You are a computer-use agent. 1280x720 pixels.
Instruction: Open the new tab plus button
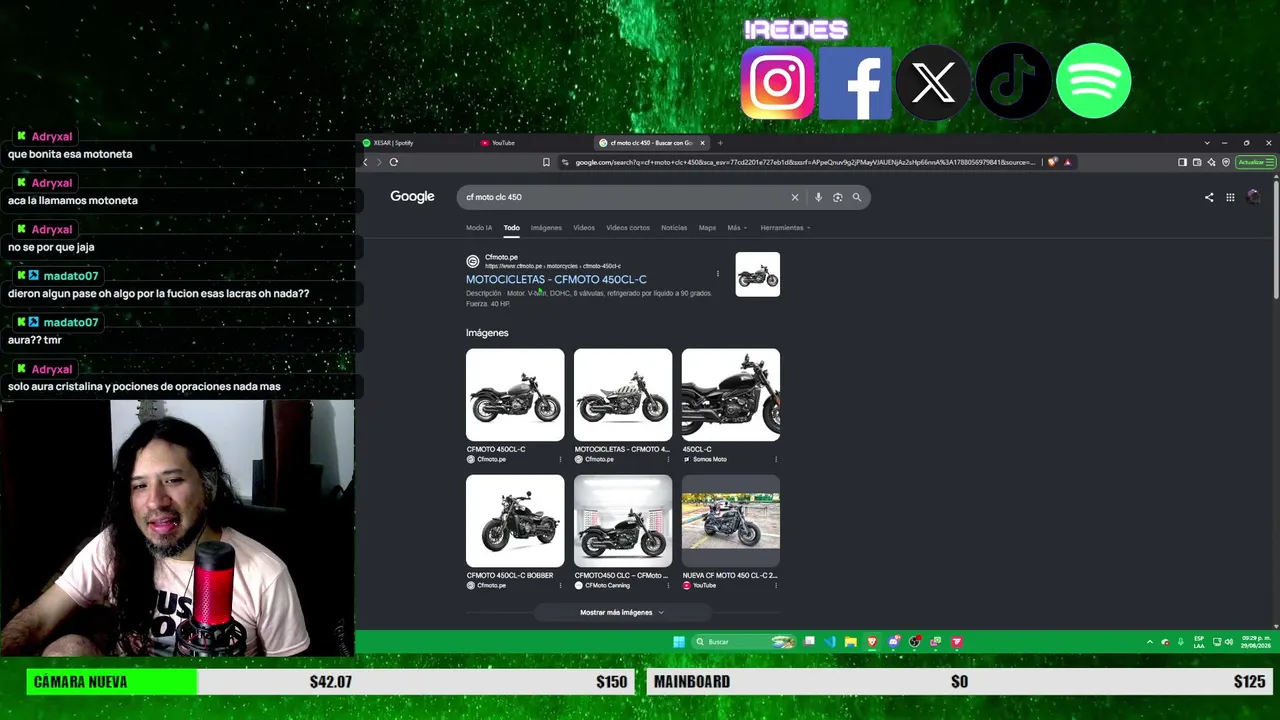(720, 143)
